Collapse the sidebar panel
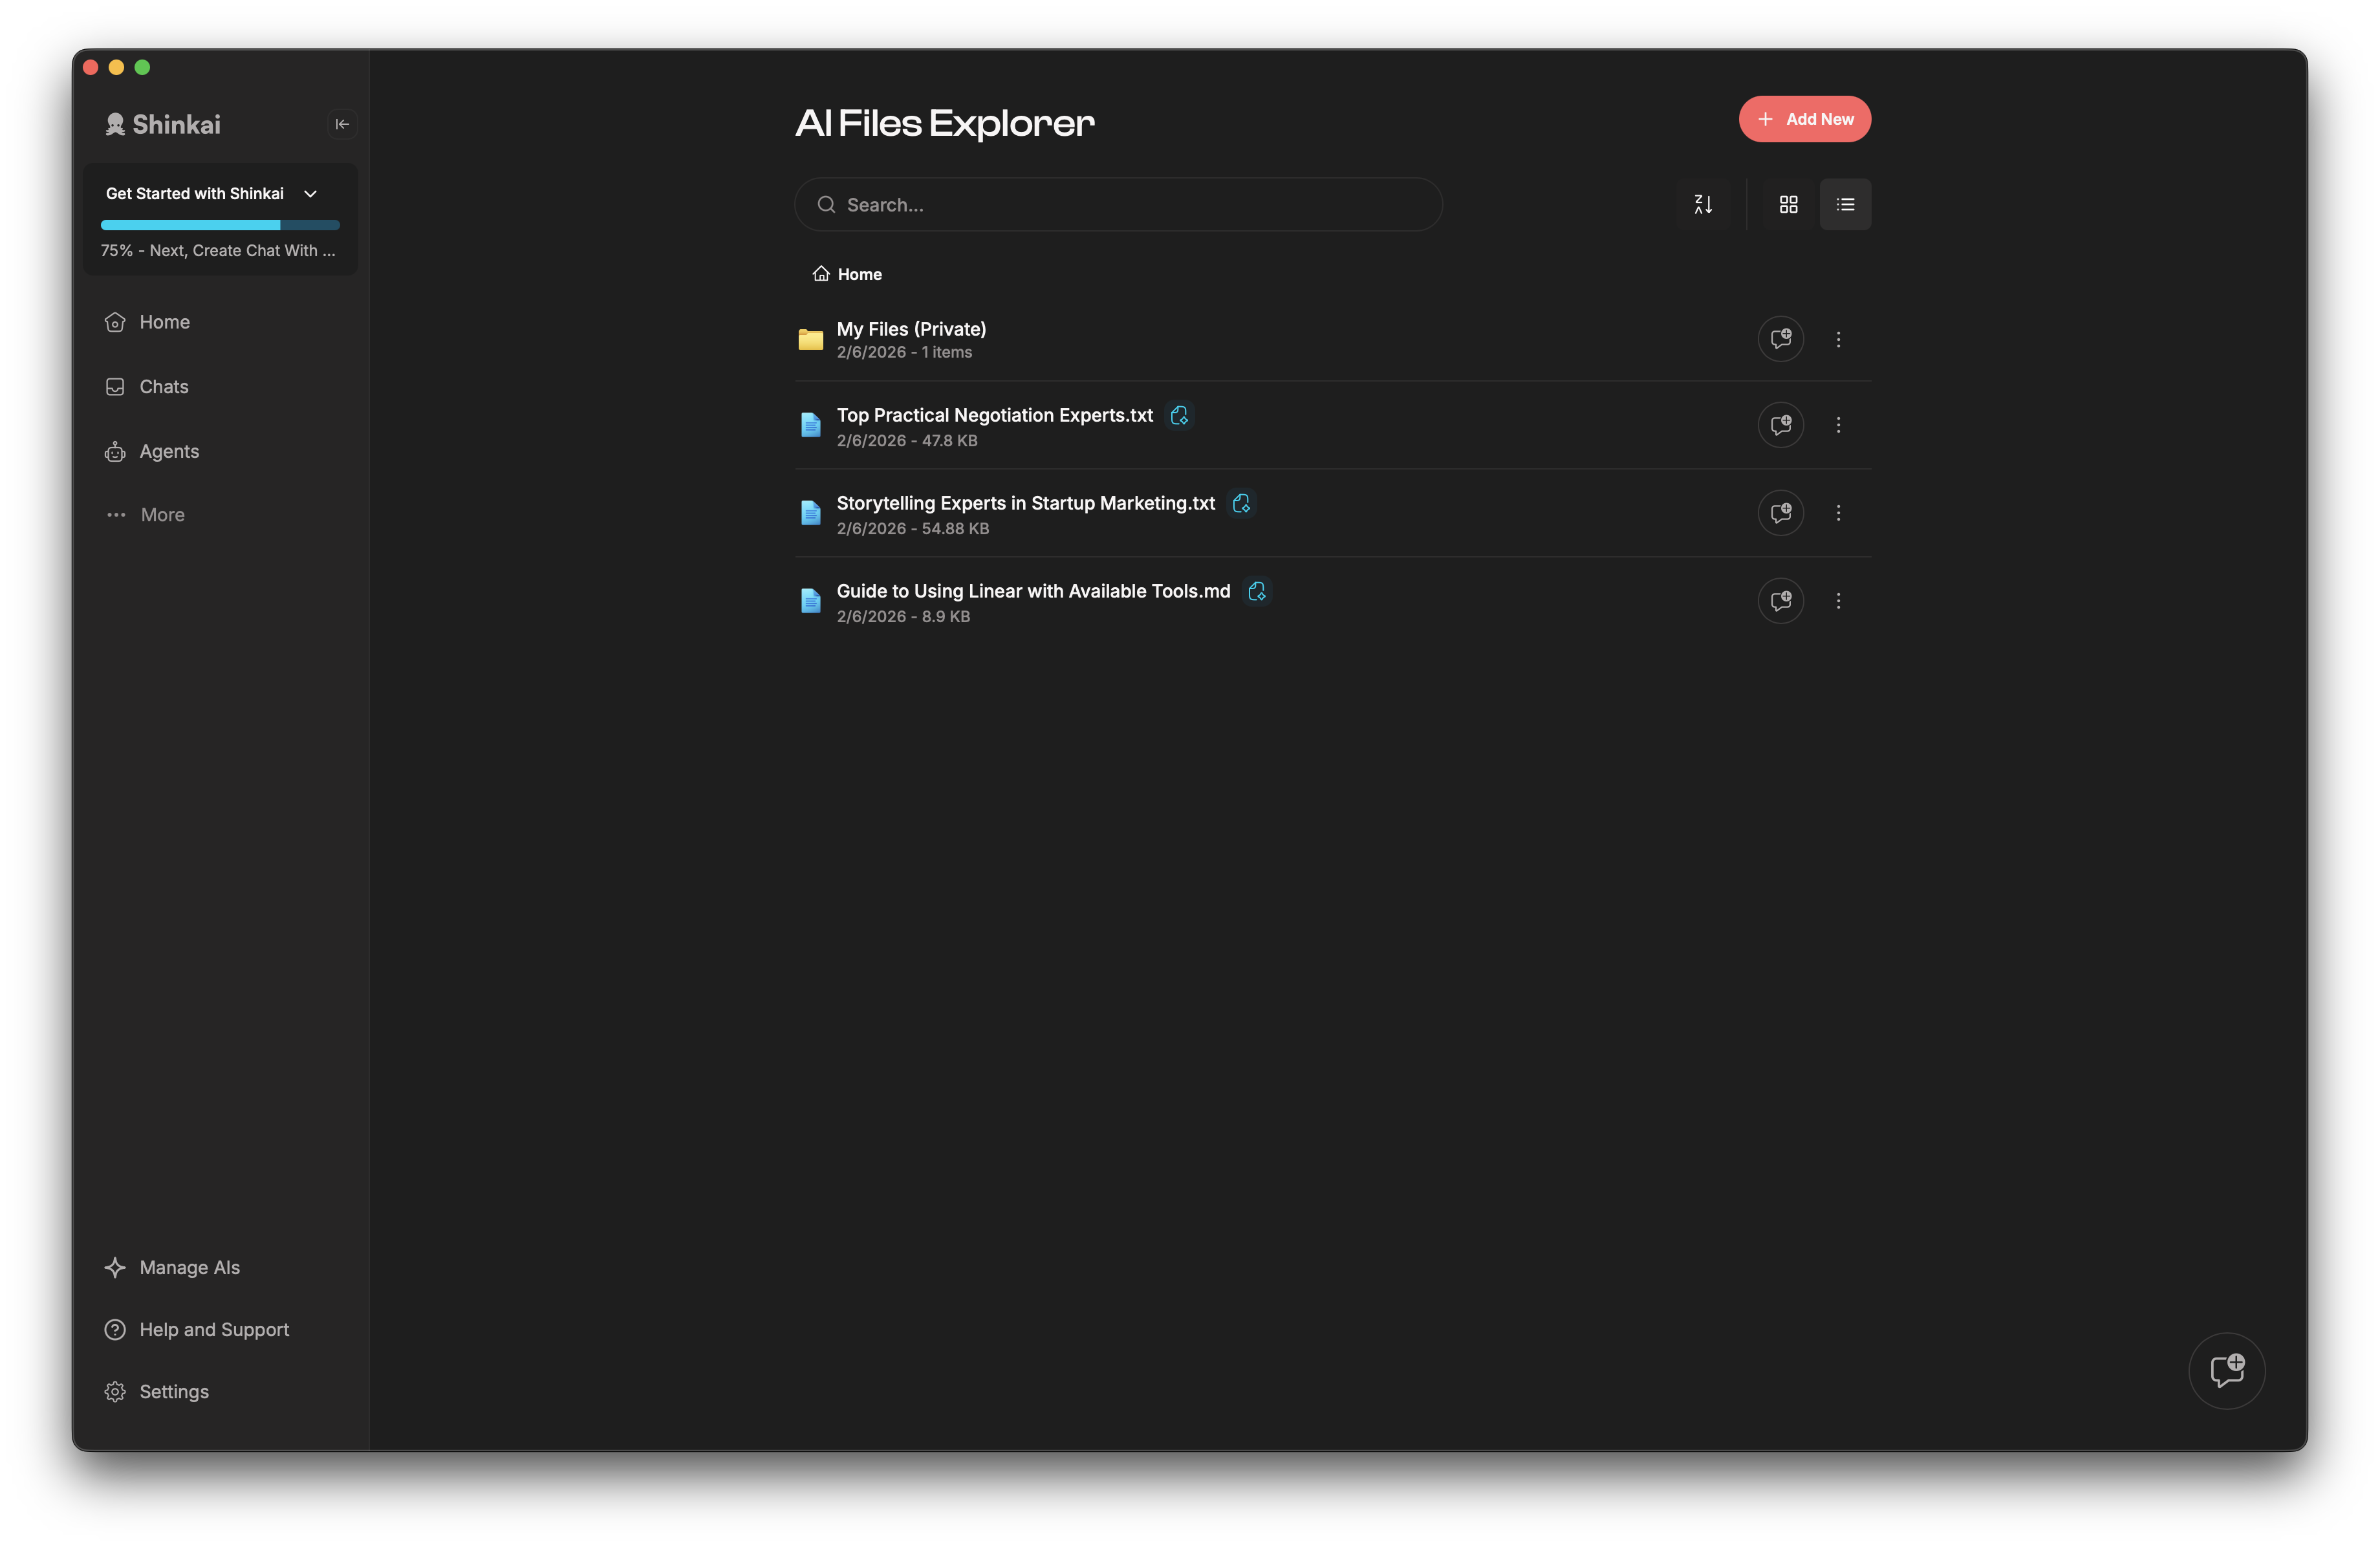 [x=342, y=124]
